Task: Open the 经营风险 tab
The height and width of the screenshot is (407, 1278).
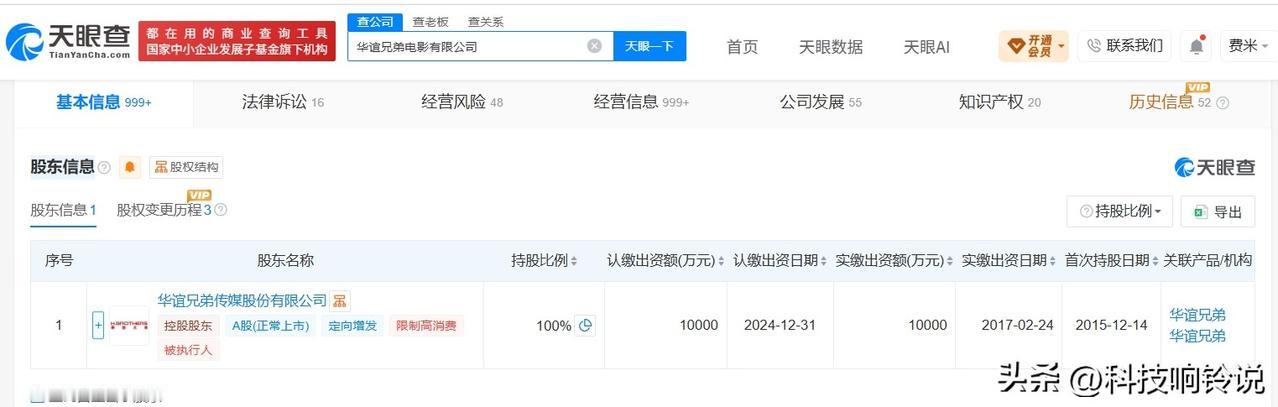Action: [462, 102]
